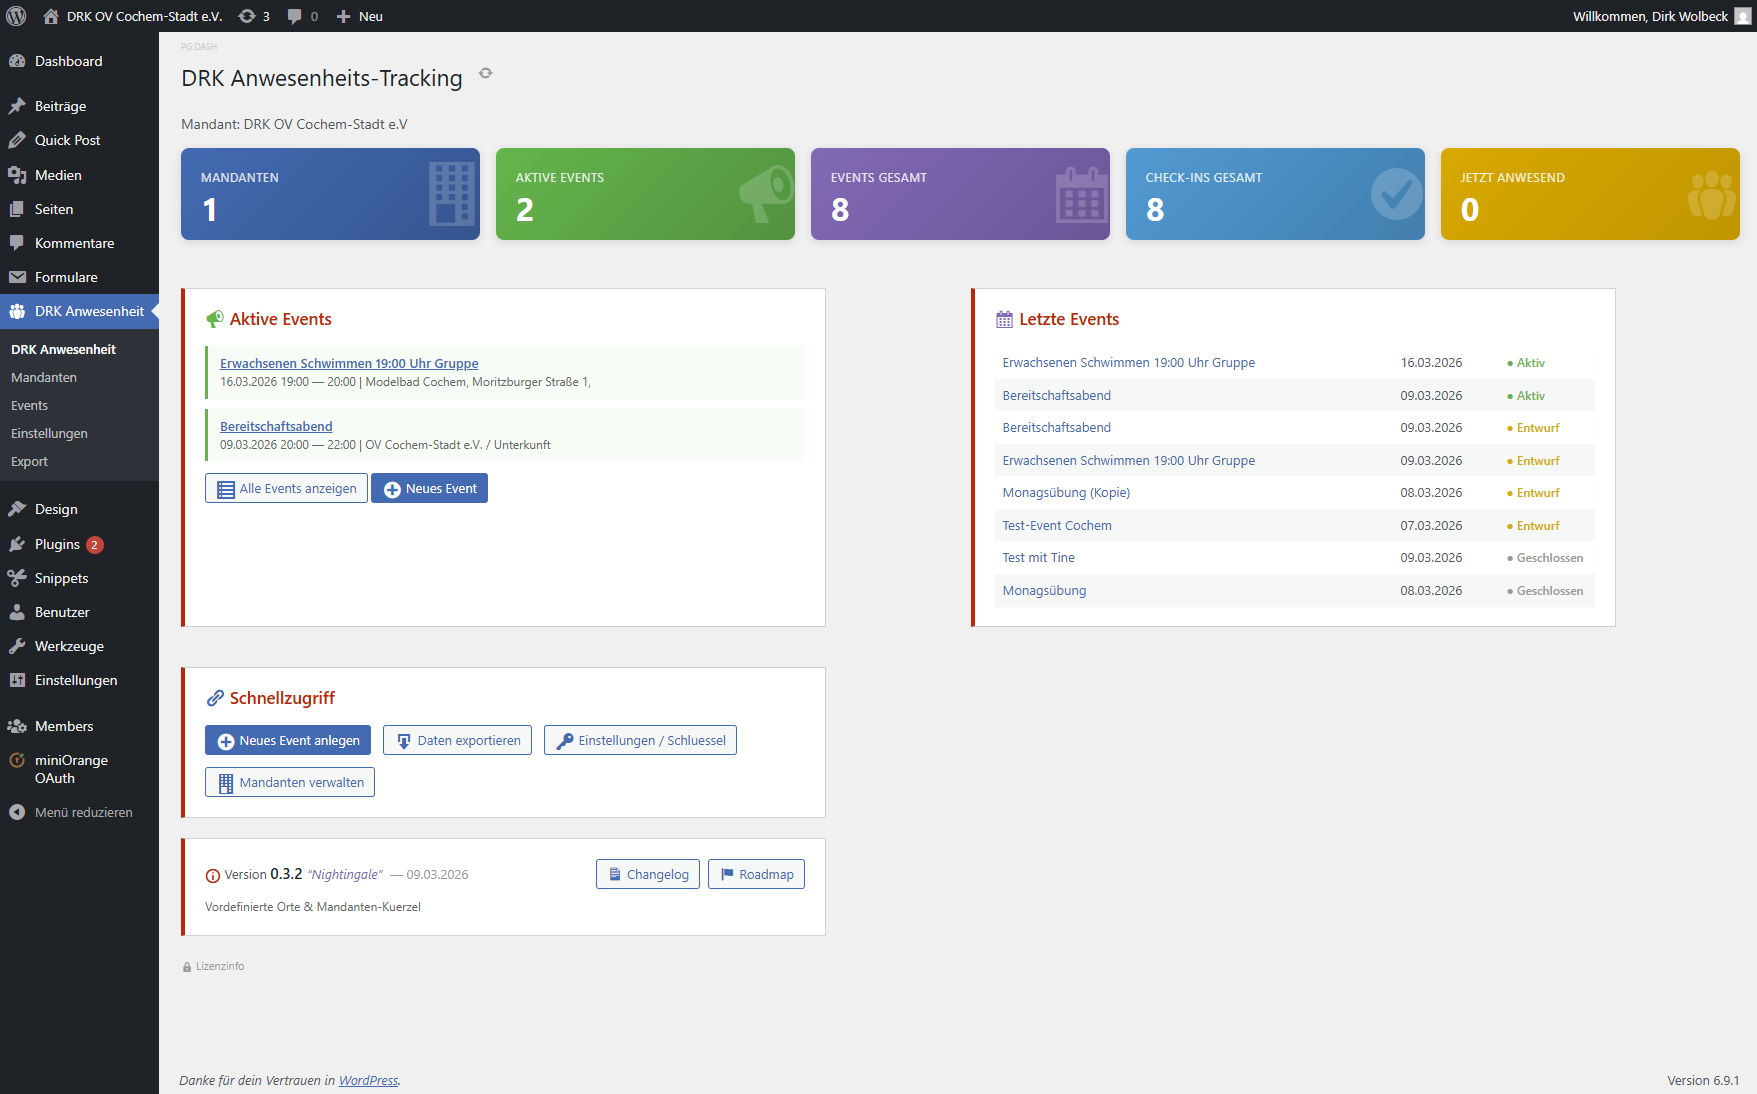The width and height of the screenshot is (1757, 1094).
Task: Click the Neues Event button
Action: tap(429, 488)
